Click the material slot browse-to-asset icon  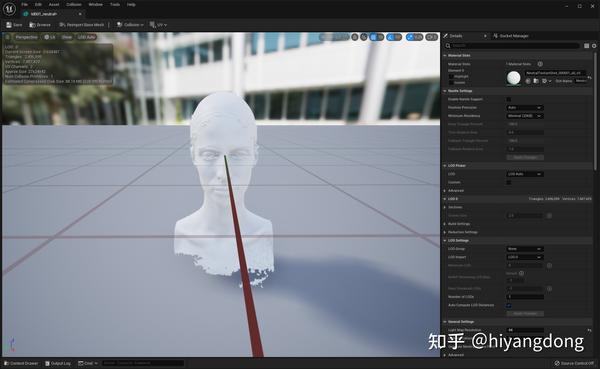(536, 81)
